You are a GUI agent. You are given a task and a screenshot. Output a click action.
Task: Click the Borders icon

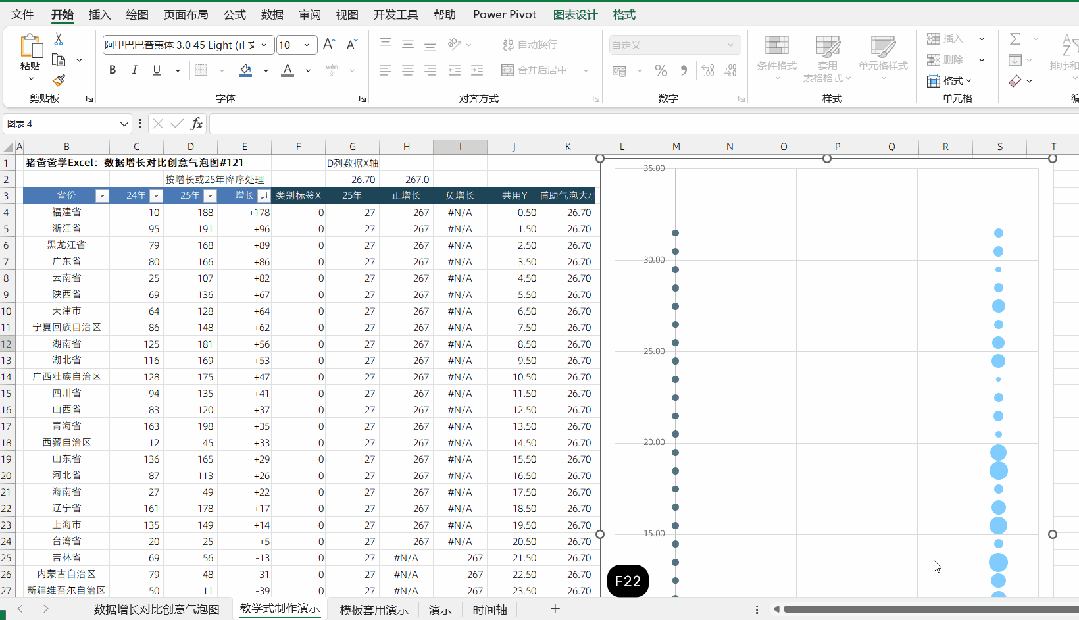(x=201, y=70)
